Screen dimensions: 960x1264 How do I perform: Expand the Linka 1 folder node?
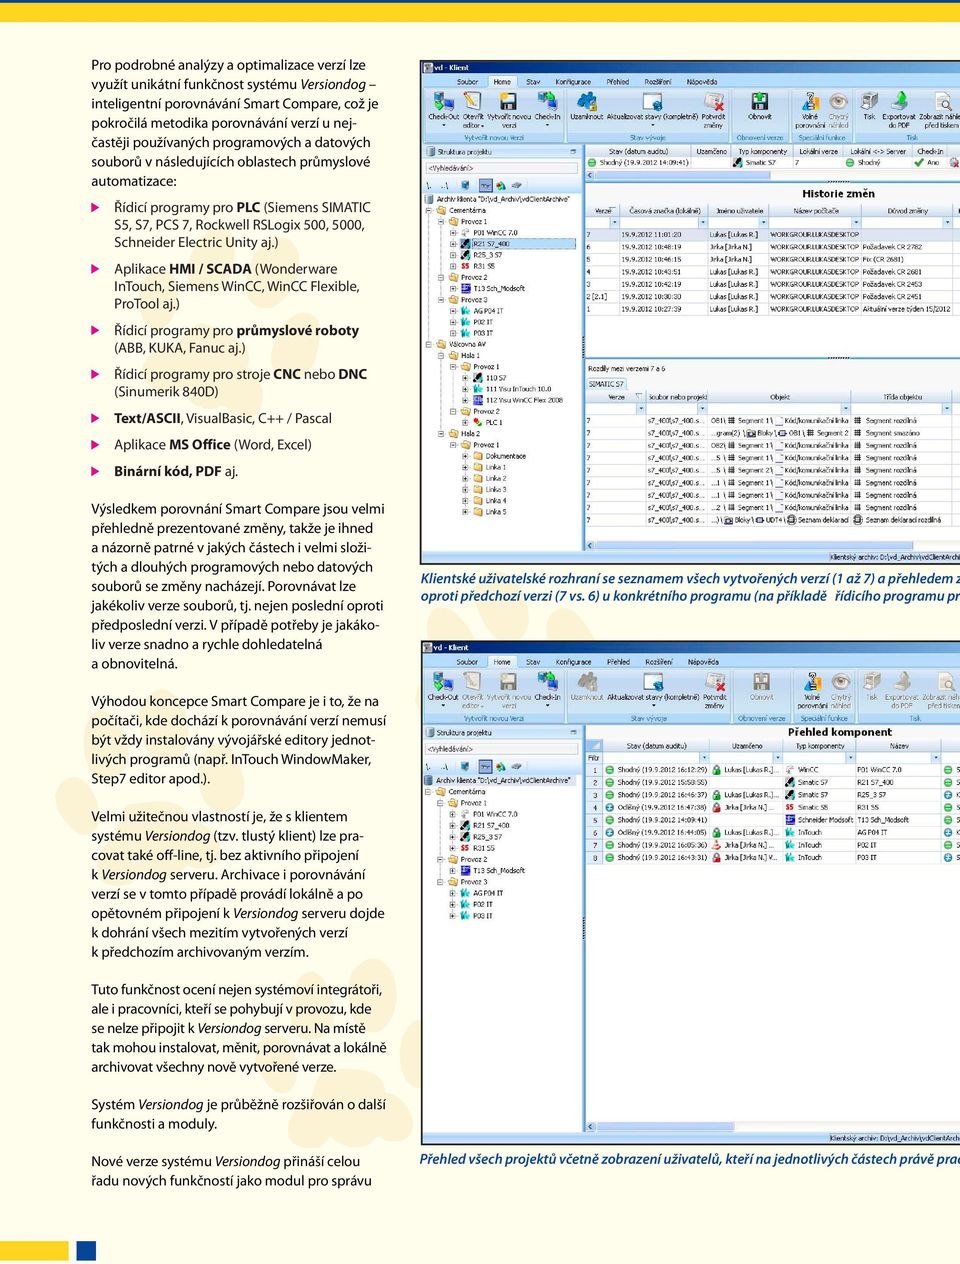point(465,467)
